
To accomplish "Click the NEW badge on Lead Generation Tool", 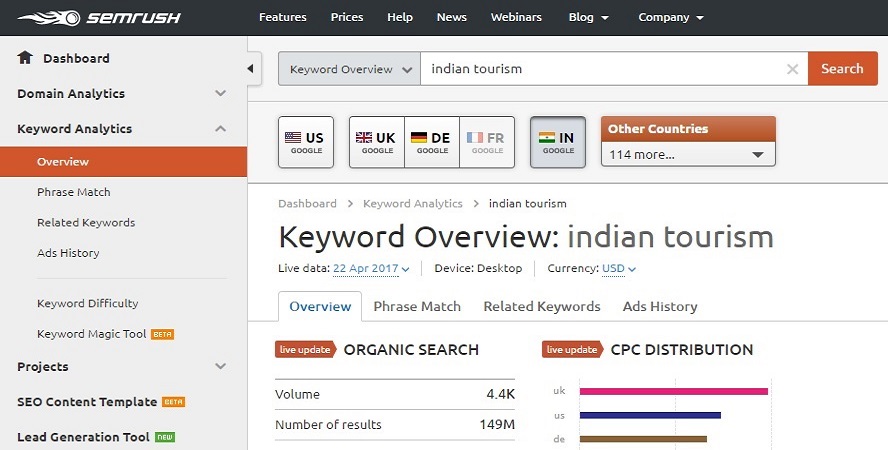I will [x=165, y=437].
